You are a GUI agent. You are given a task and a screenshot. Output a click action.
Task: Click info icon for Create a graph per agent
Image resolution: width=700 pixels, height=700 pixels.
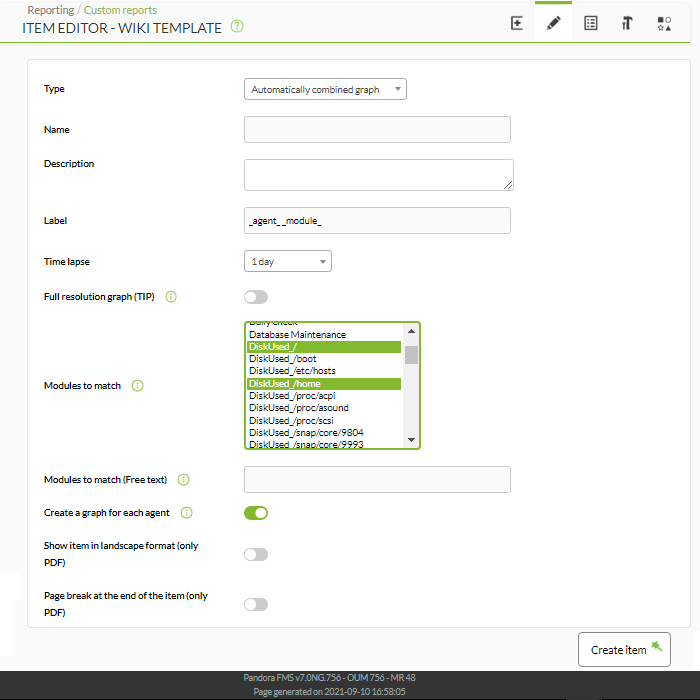coord(186,512)
